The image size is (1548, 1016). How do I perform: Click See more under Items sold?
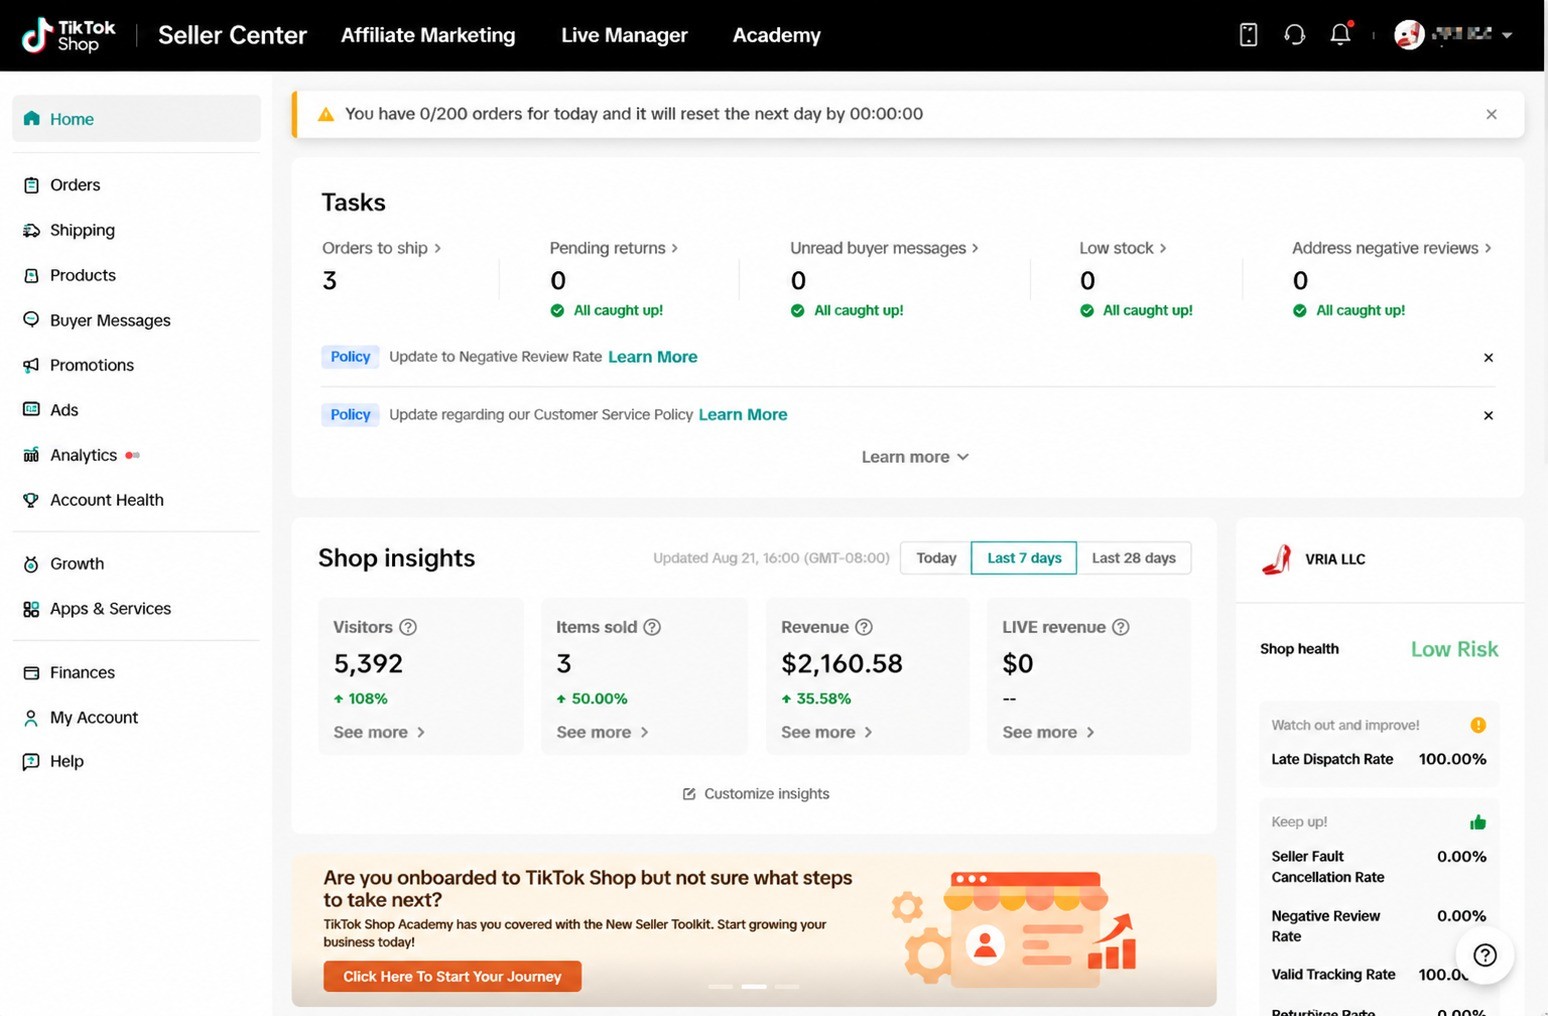click(602, 732)
